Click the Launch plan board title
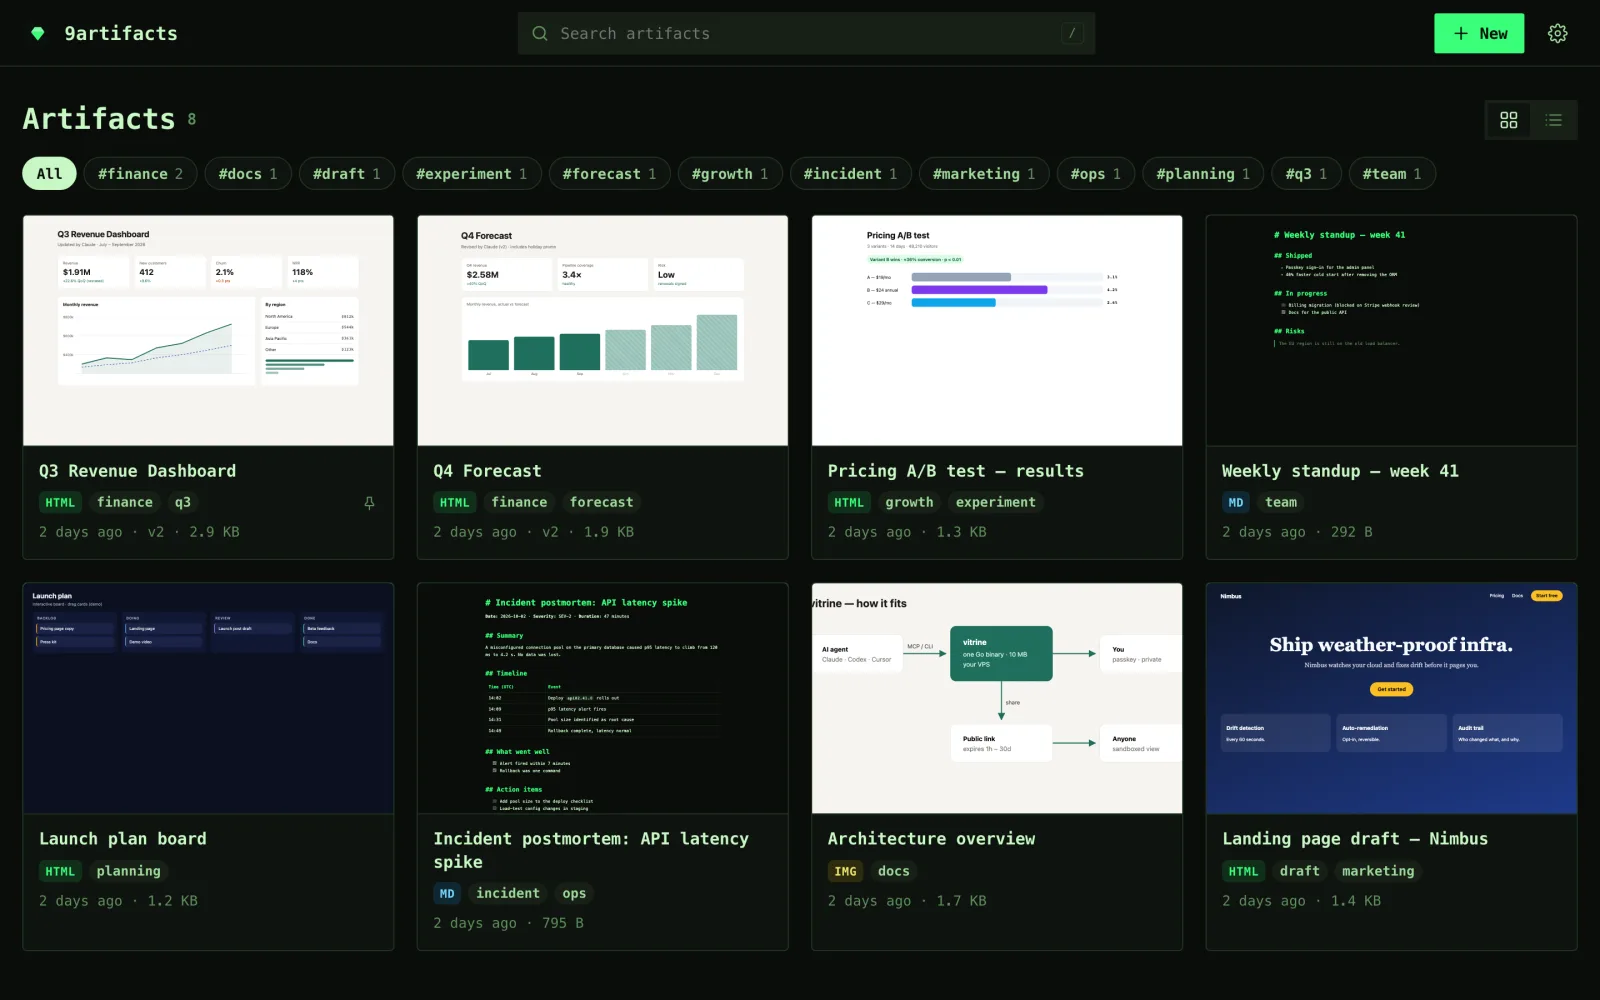 (x=123, y=839)
